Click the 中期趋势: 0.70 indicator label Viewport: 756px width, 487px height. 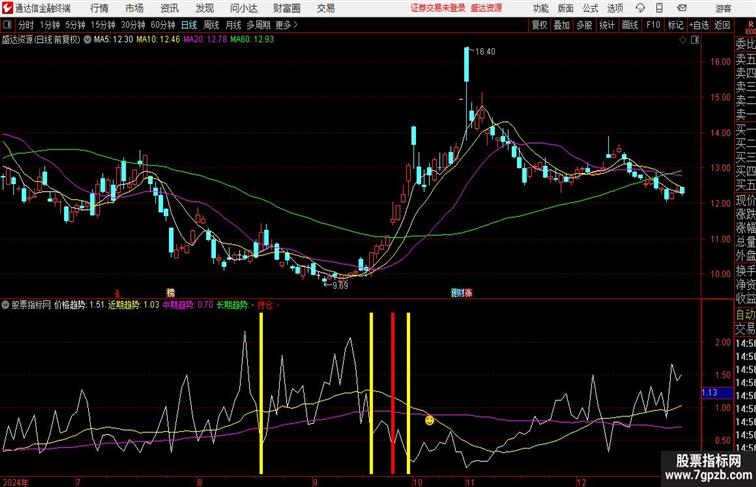tap(188, 305)
